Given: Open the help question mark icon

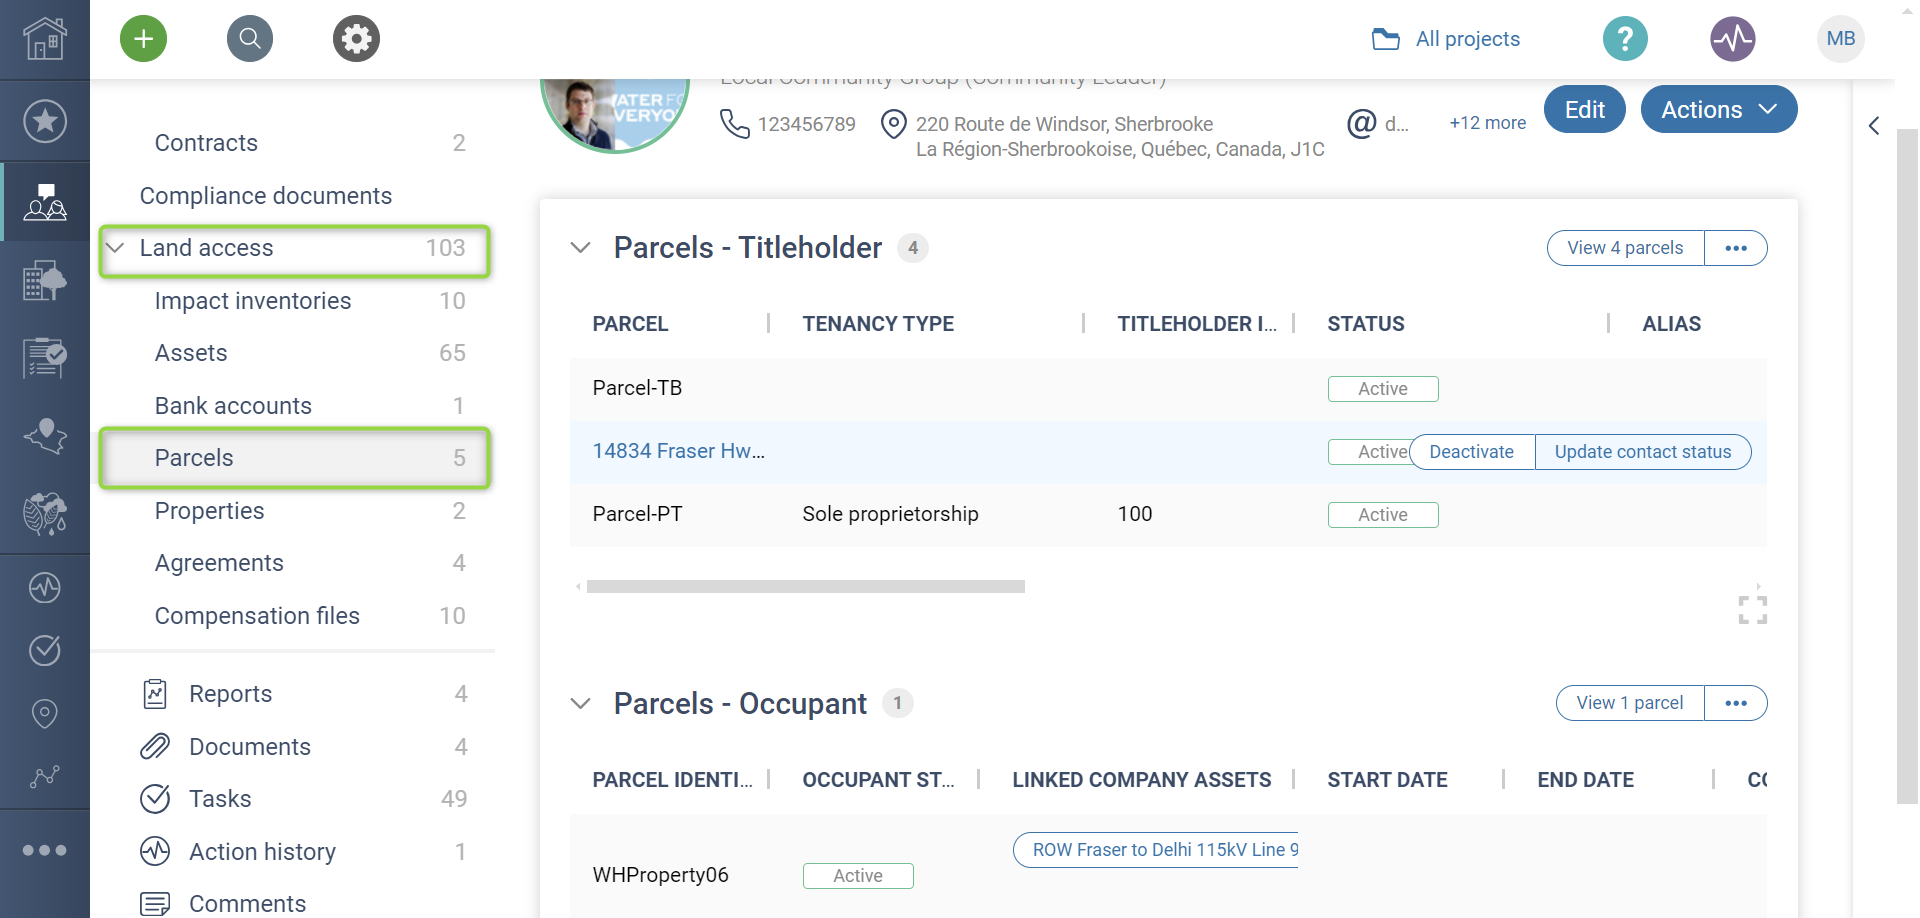Looking at the screenshot, I should point(1625,39).
